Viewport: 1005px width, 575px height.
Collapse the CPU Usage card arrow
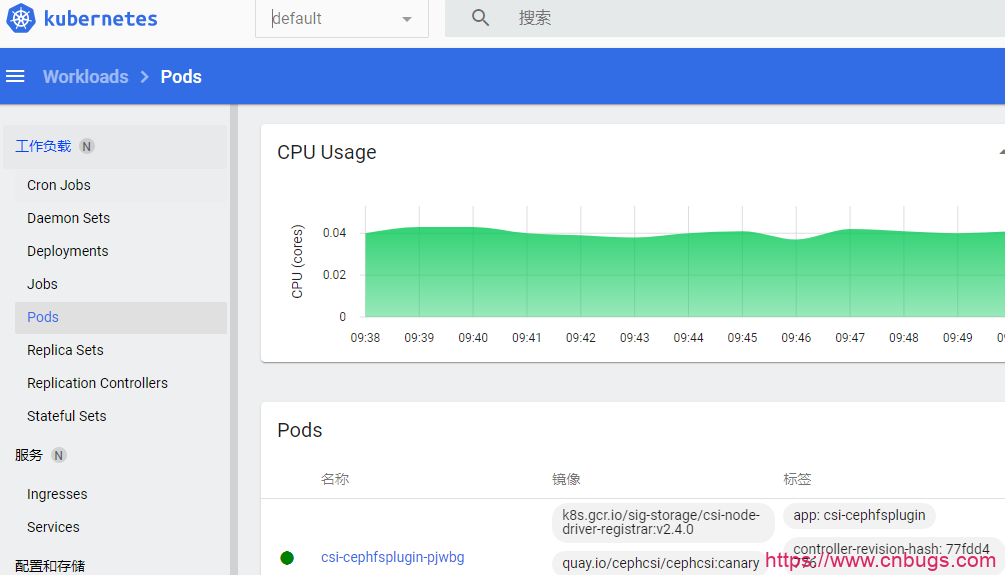tap(1000, 153)
